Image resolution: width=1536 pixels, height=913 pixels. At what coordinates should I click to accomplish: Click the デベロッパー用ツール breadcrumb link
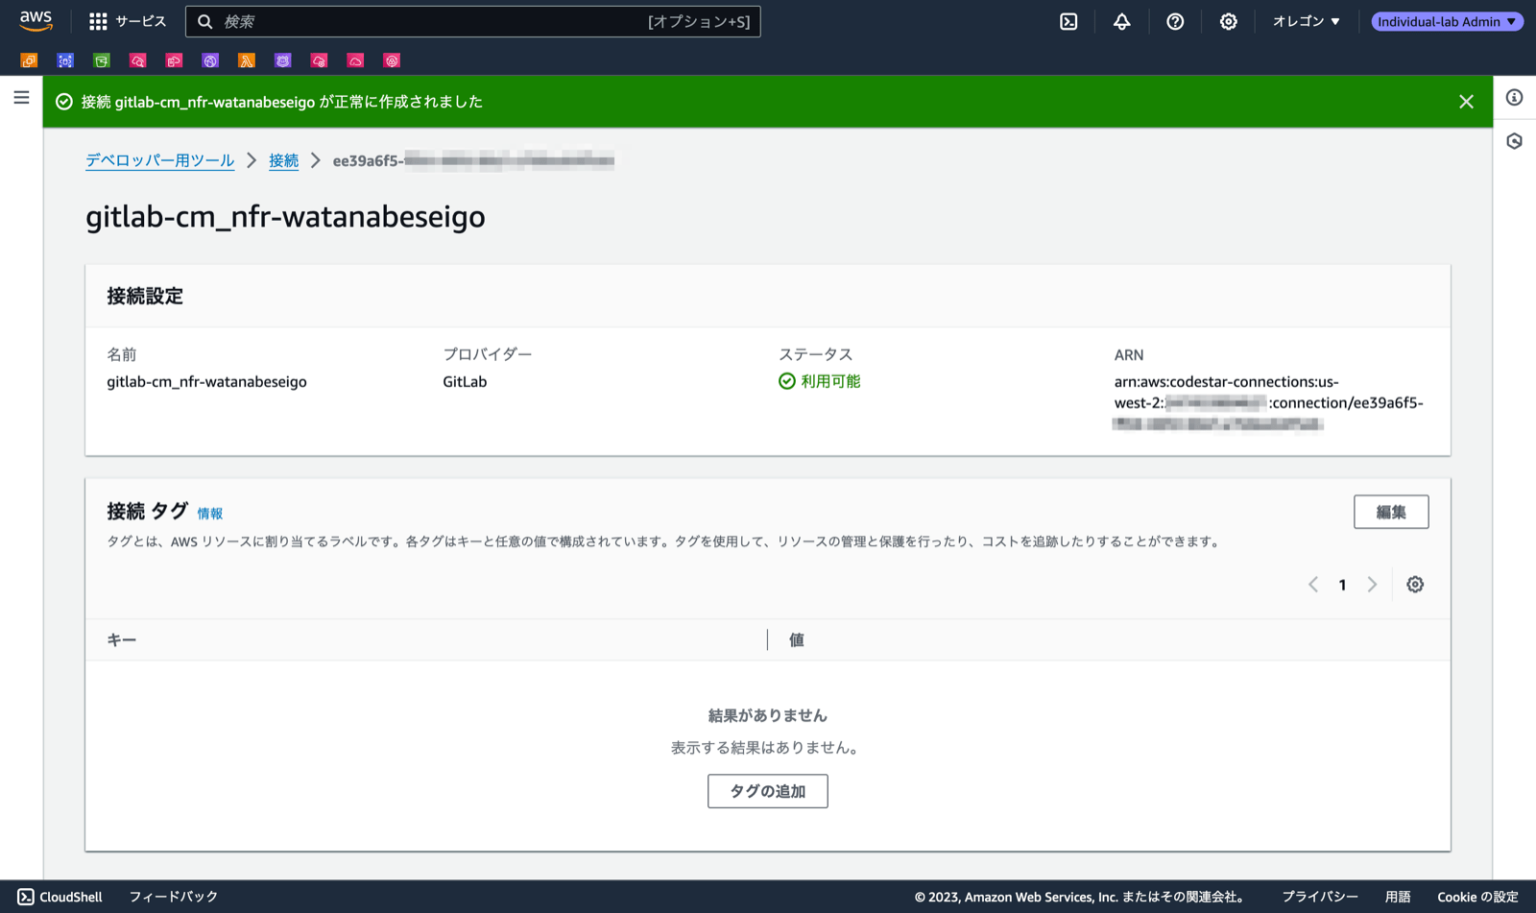(x=160, y=160)
